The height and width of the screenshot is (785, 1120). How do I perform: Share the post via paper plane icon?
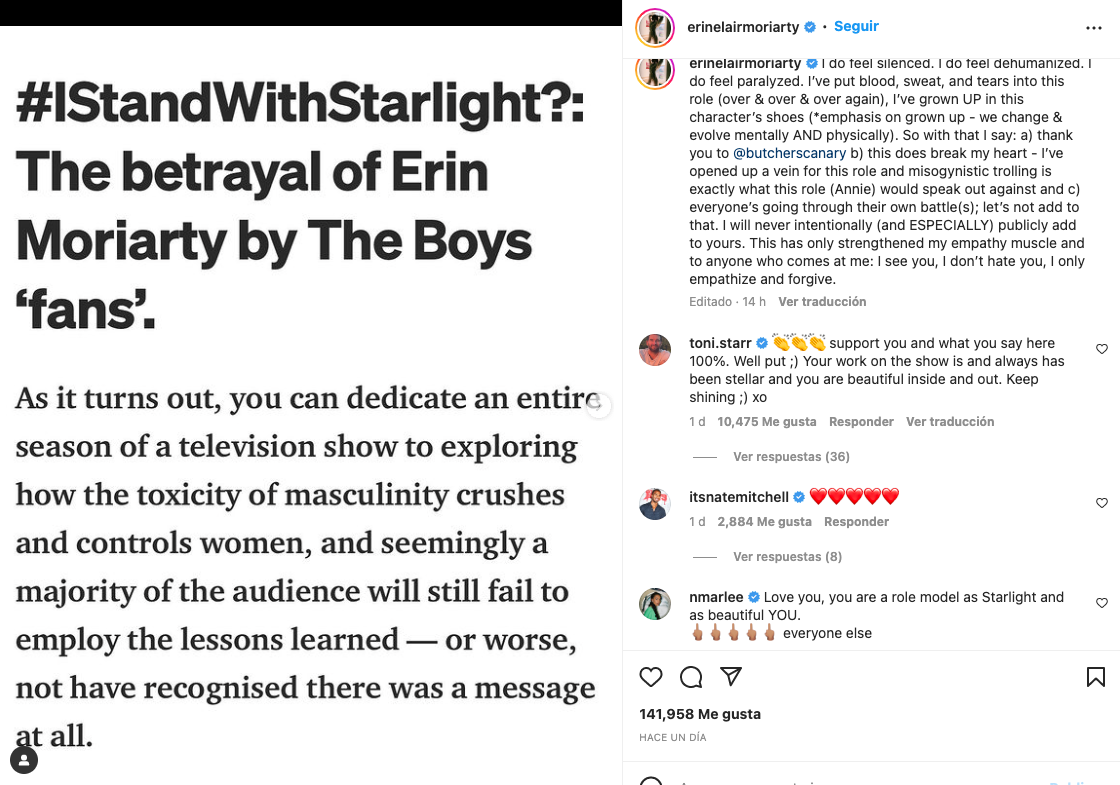point(731,677)
